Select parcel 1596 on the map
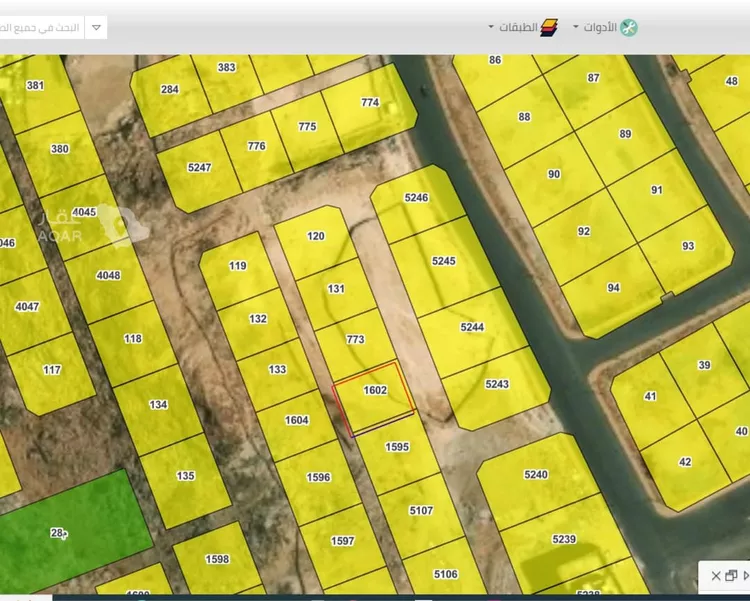Screen dimensions: 750x601 pos(318,482)
